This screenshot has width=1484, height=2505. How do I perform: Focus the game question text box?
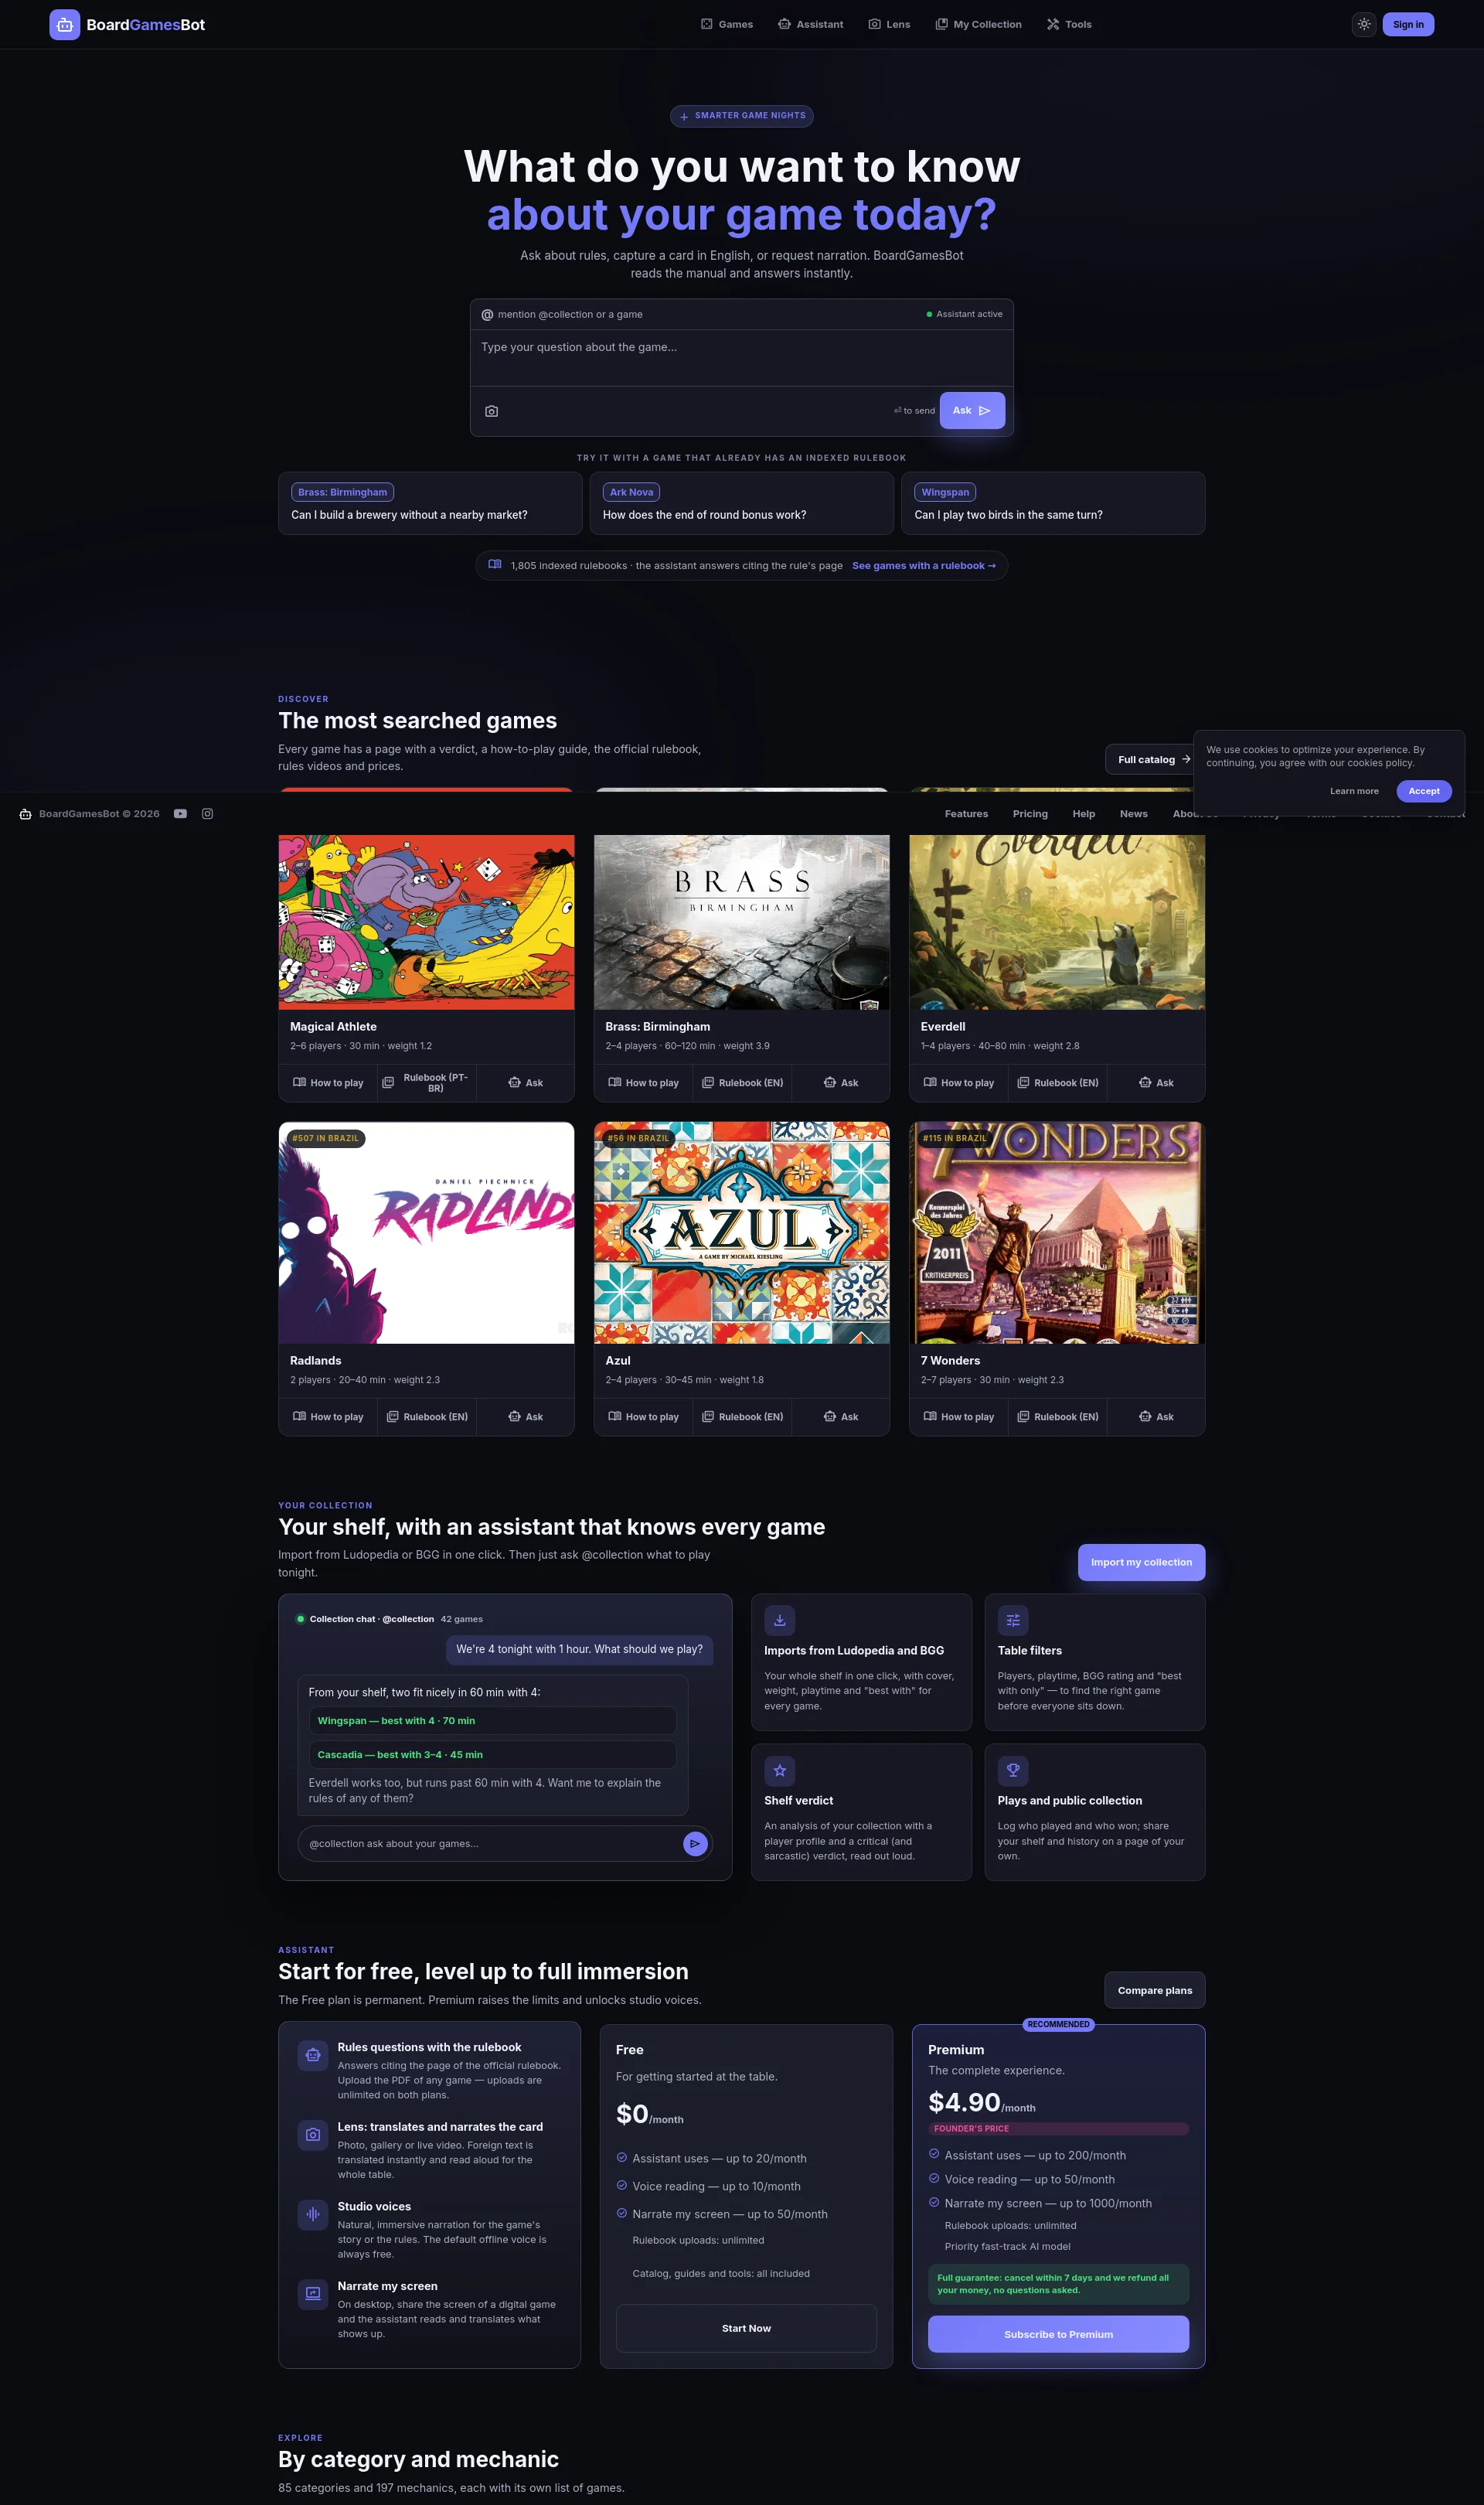pyautogui.click(x=742, y=357)
